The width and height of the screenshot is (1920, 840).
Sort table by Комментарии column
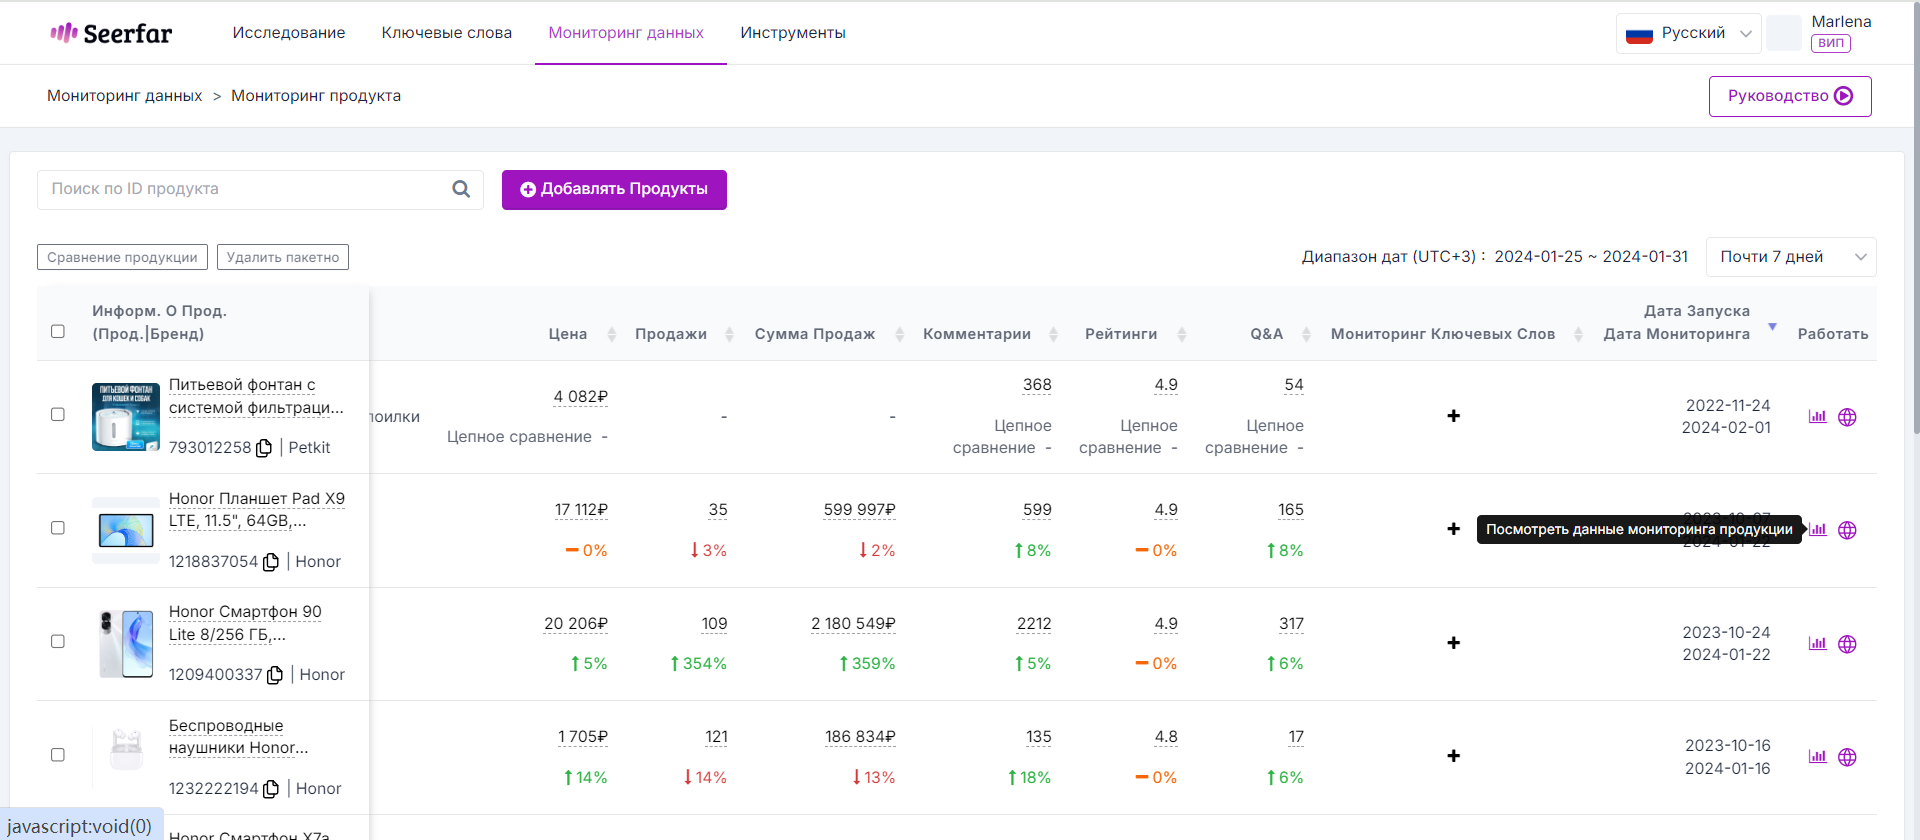pos(1053,335)
